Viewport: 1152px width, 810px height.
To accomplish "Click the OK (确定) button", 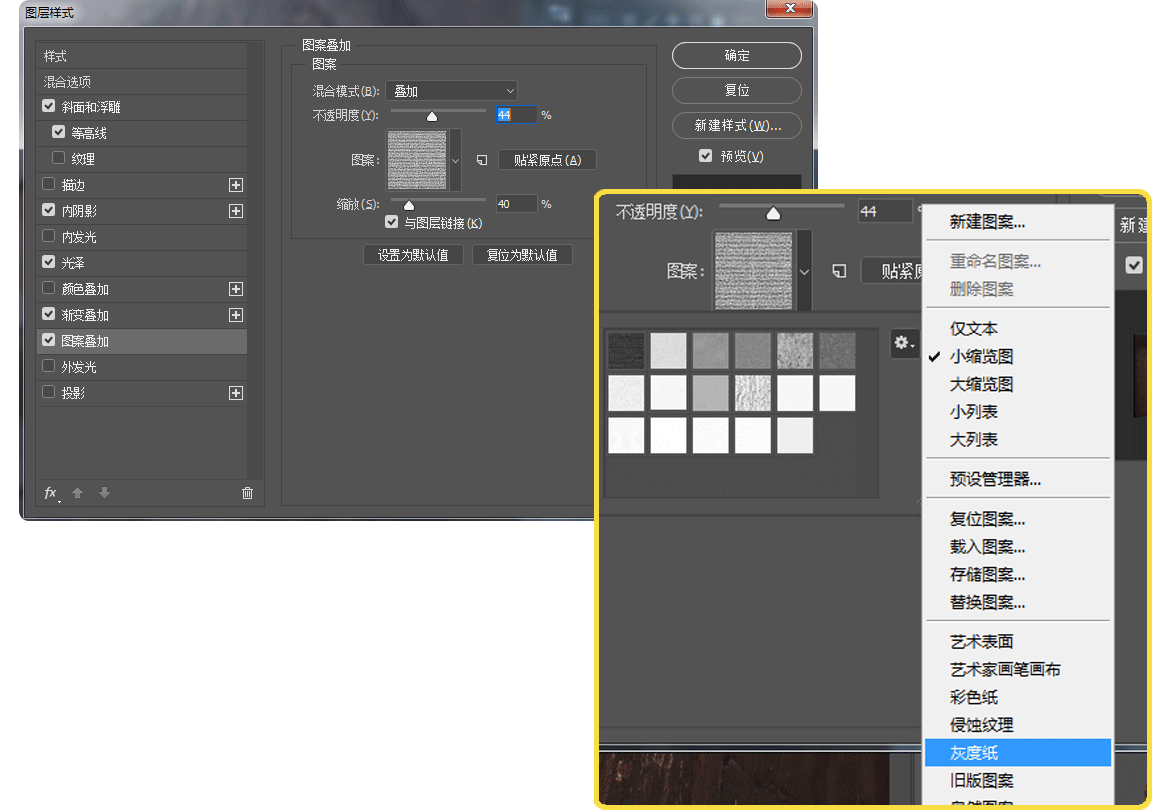I will point(737,55).
